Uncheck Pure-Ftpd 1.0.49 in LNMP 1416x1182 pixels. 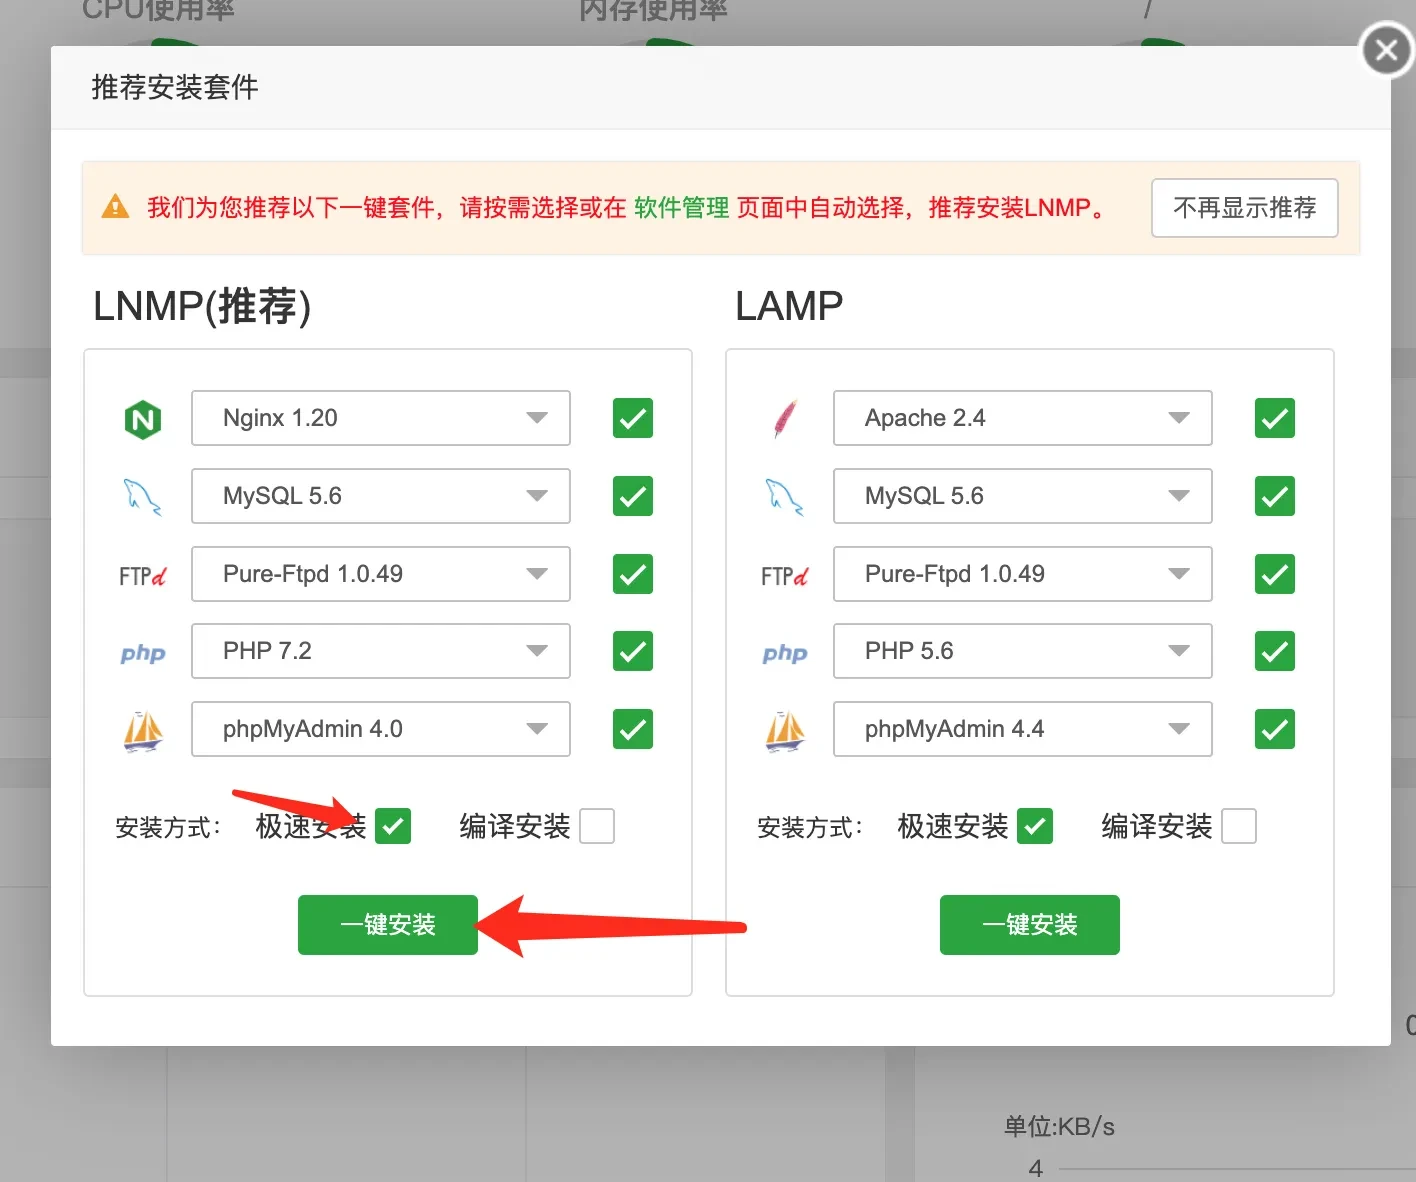point(633,574)
